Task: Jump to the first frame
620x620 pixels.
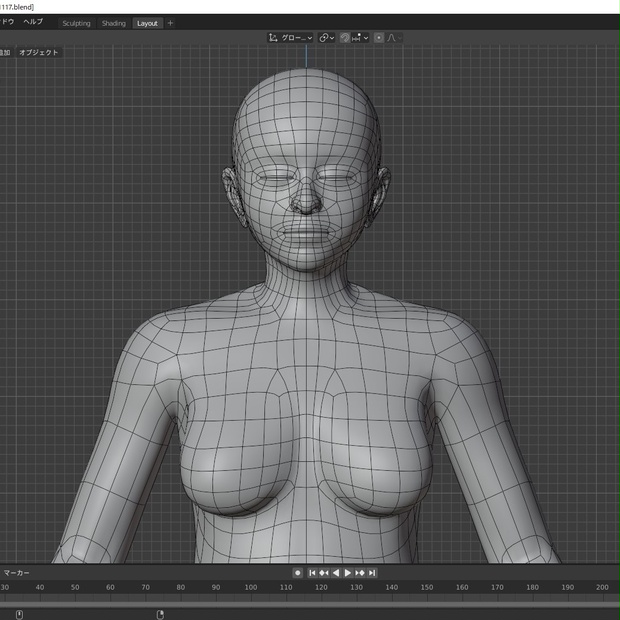Action: coord(312,573)
